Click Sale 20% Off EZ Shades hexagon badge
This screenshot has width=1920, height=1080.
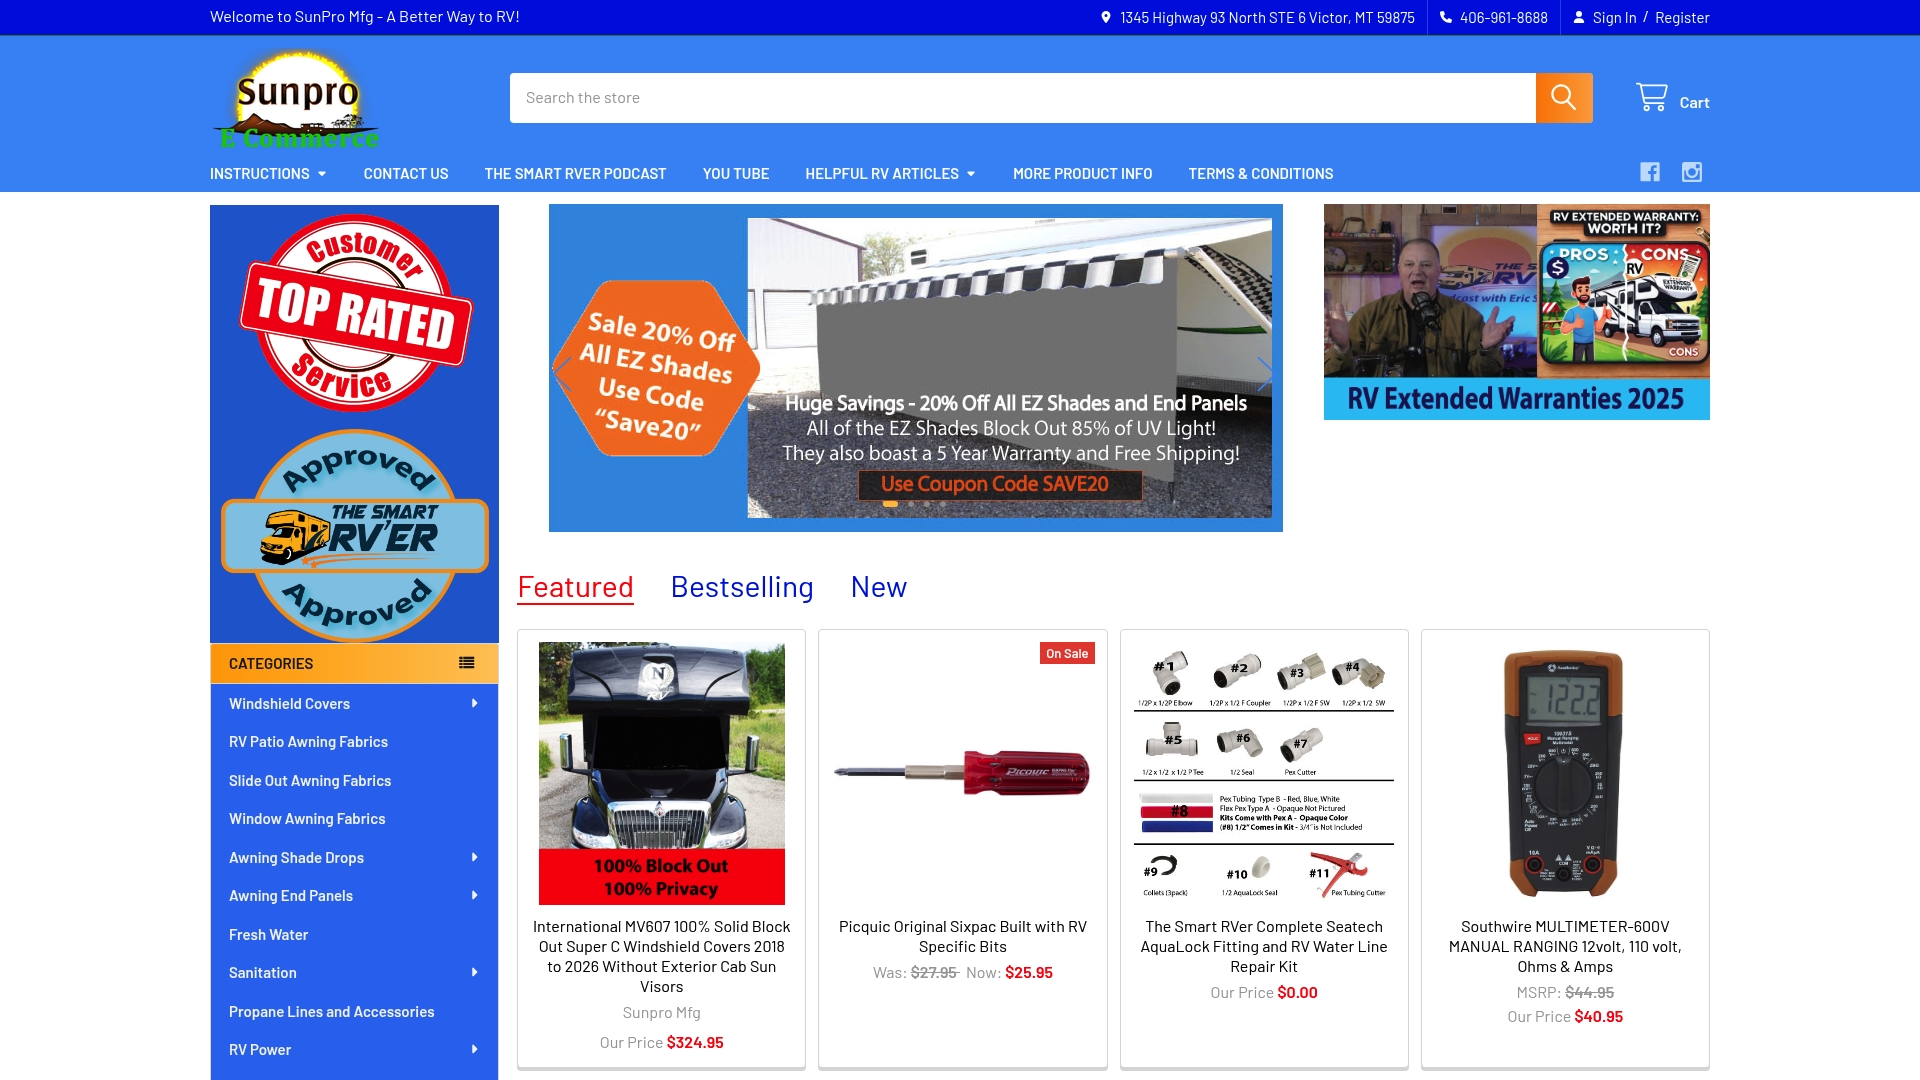[x=656, y=369]
